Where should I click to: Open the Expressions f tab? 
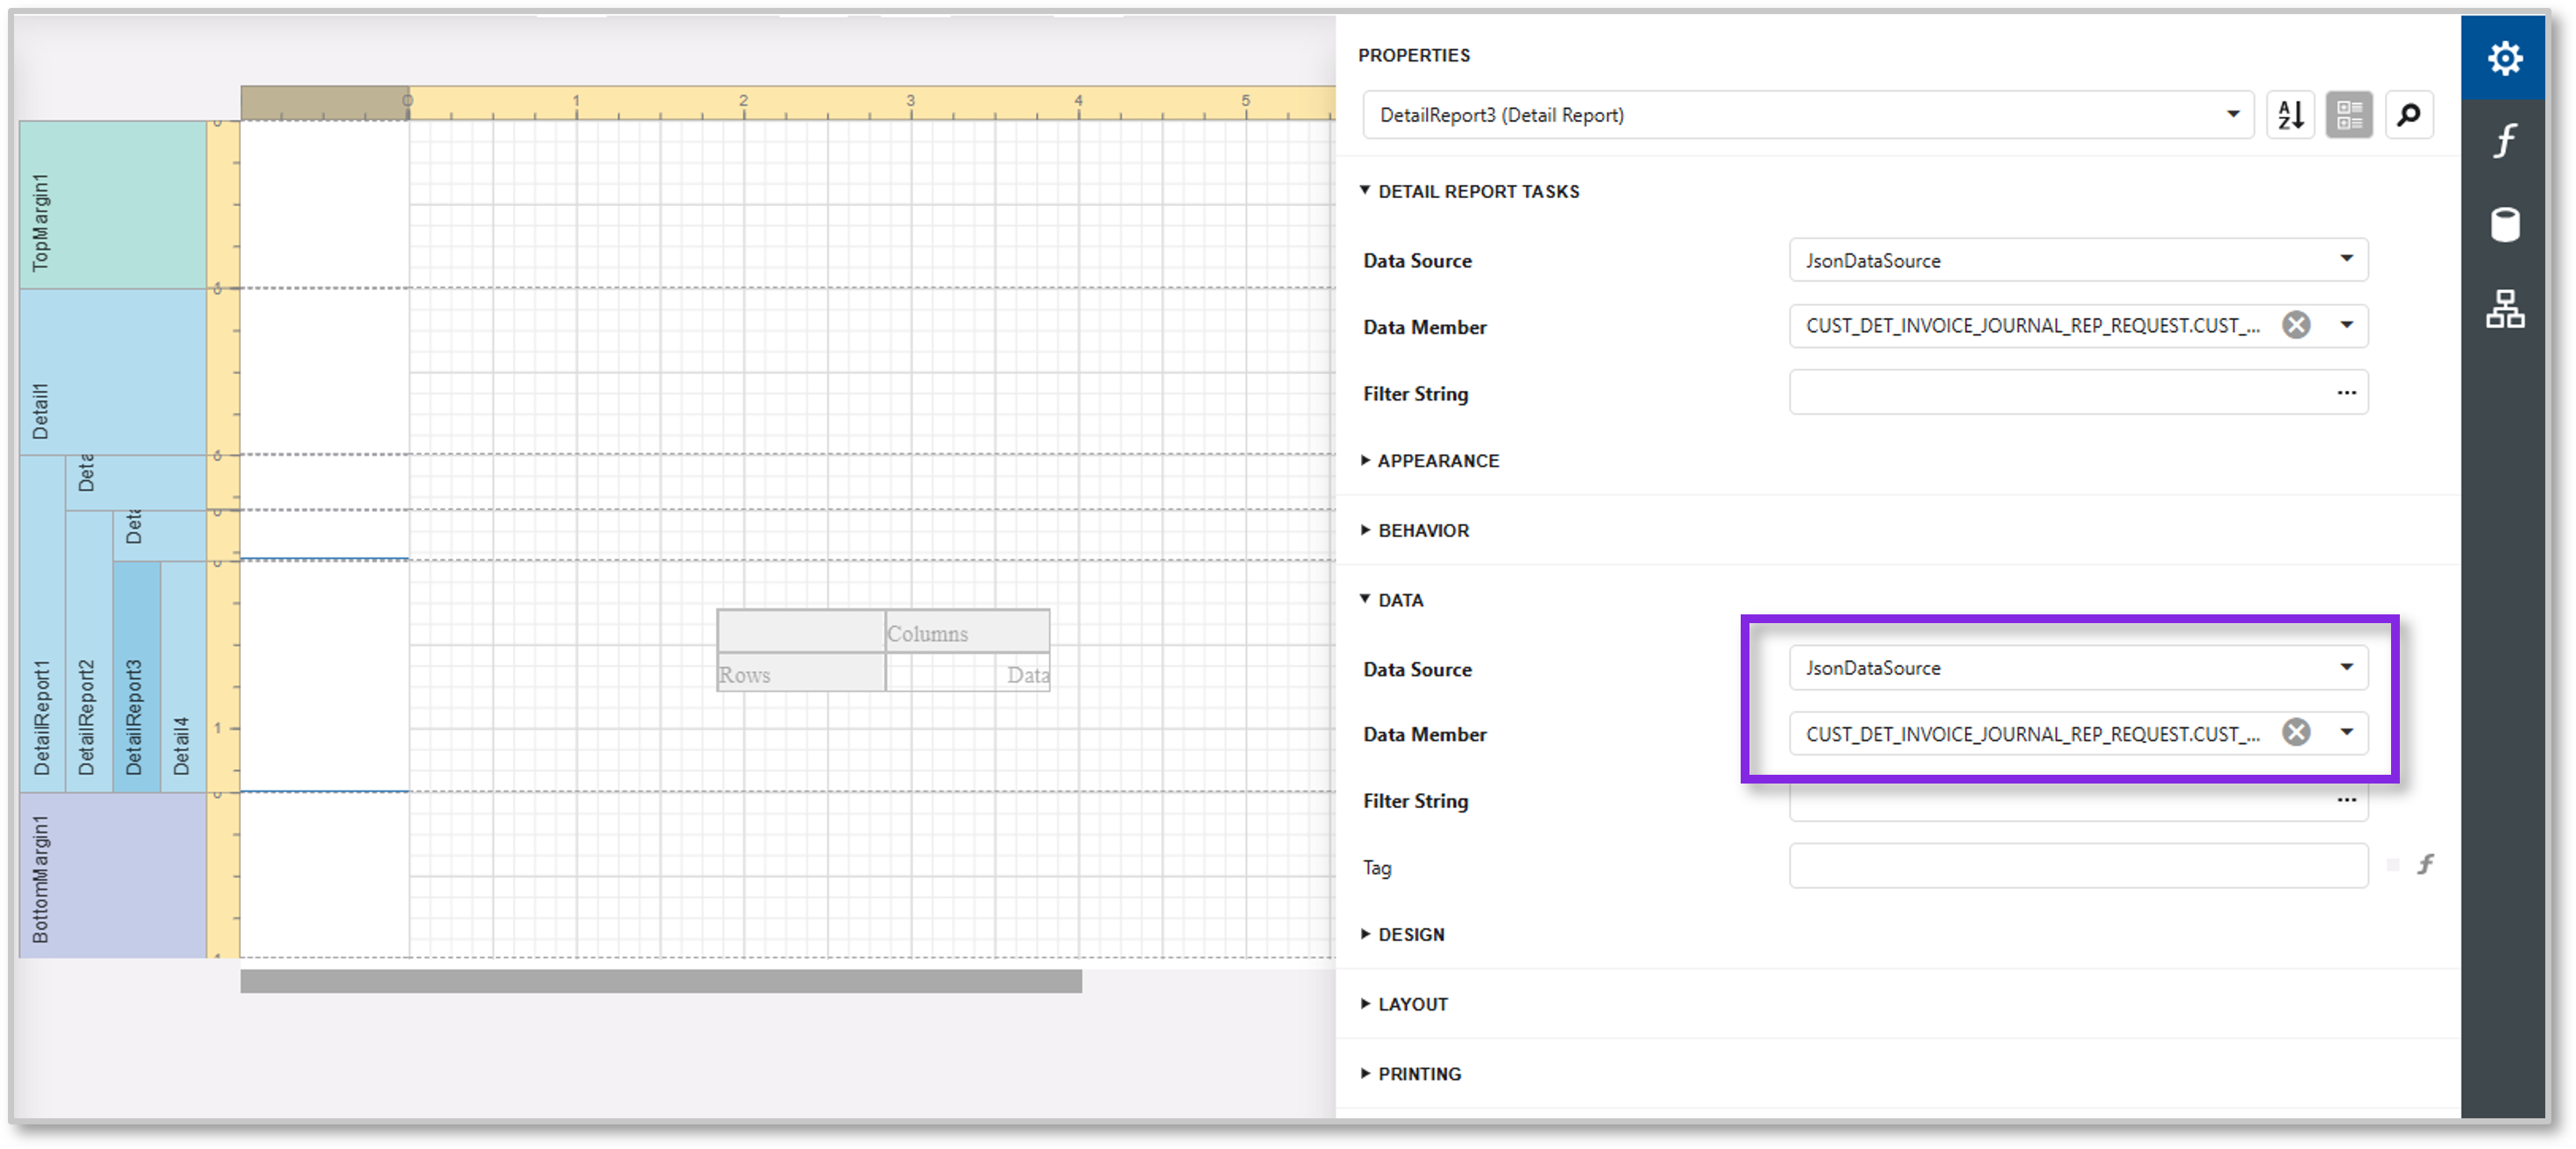click(x=2504, y=141)
